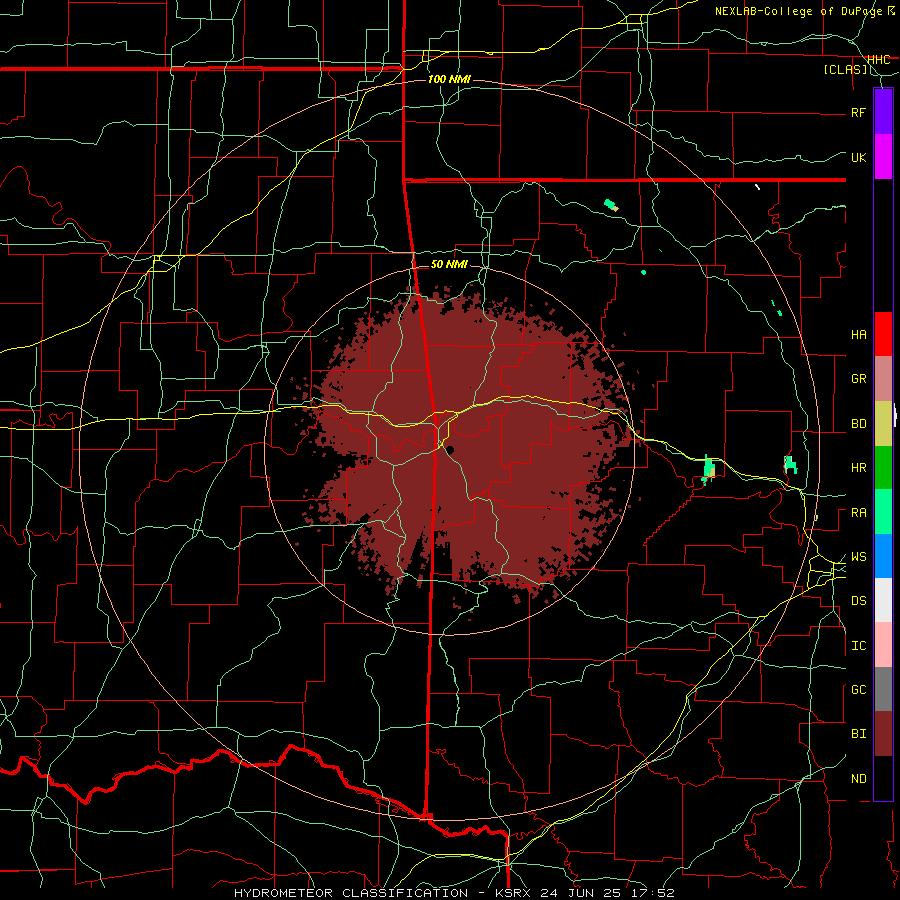Click the ND black legend swatch
This screenshot has height=900, width=900.
(883, 778)
